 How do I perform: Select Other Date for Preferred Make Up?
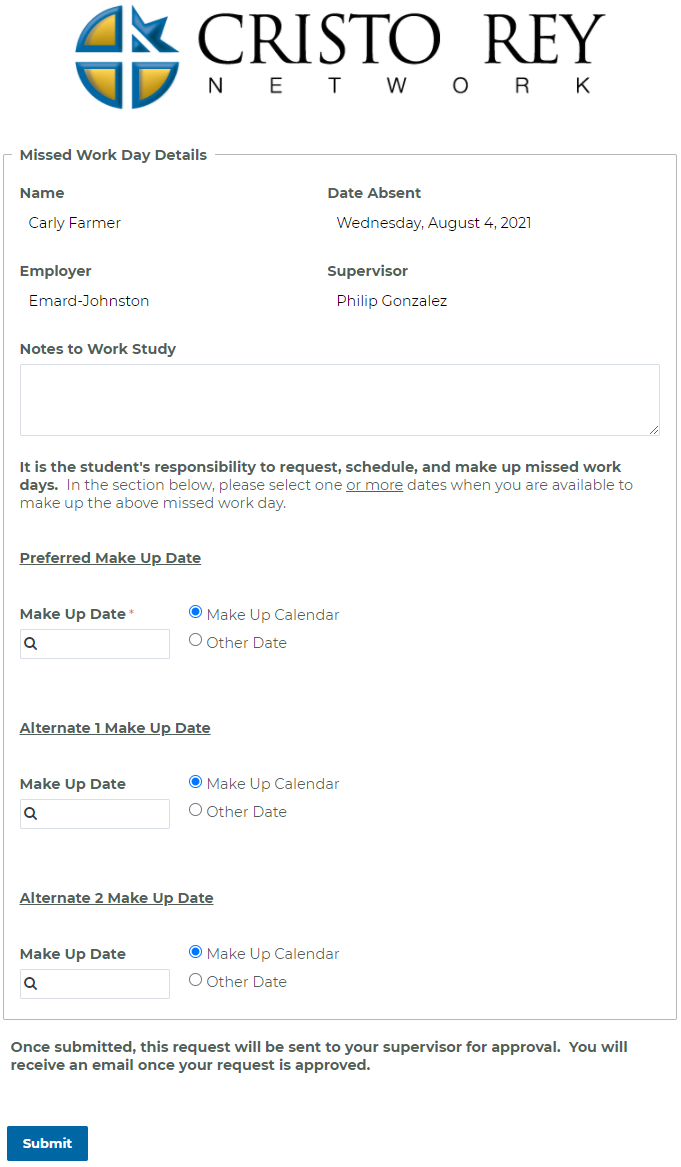click(196, 640)
